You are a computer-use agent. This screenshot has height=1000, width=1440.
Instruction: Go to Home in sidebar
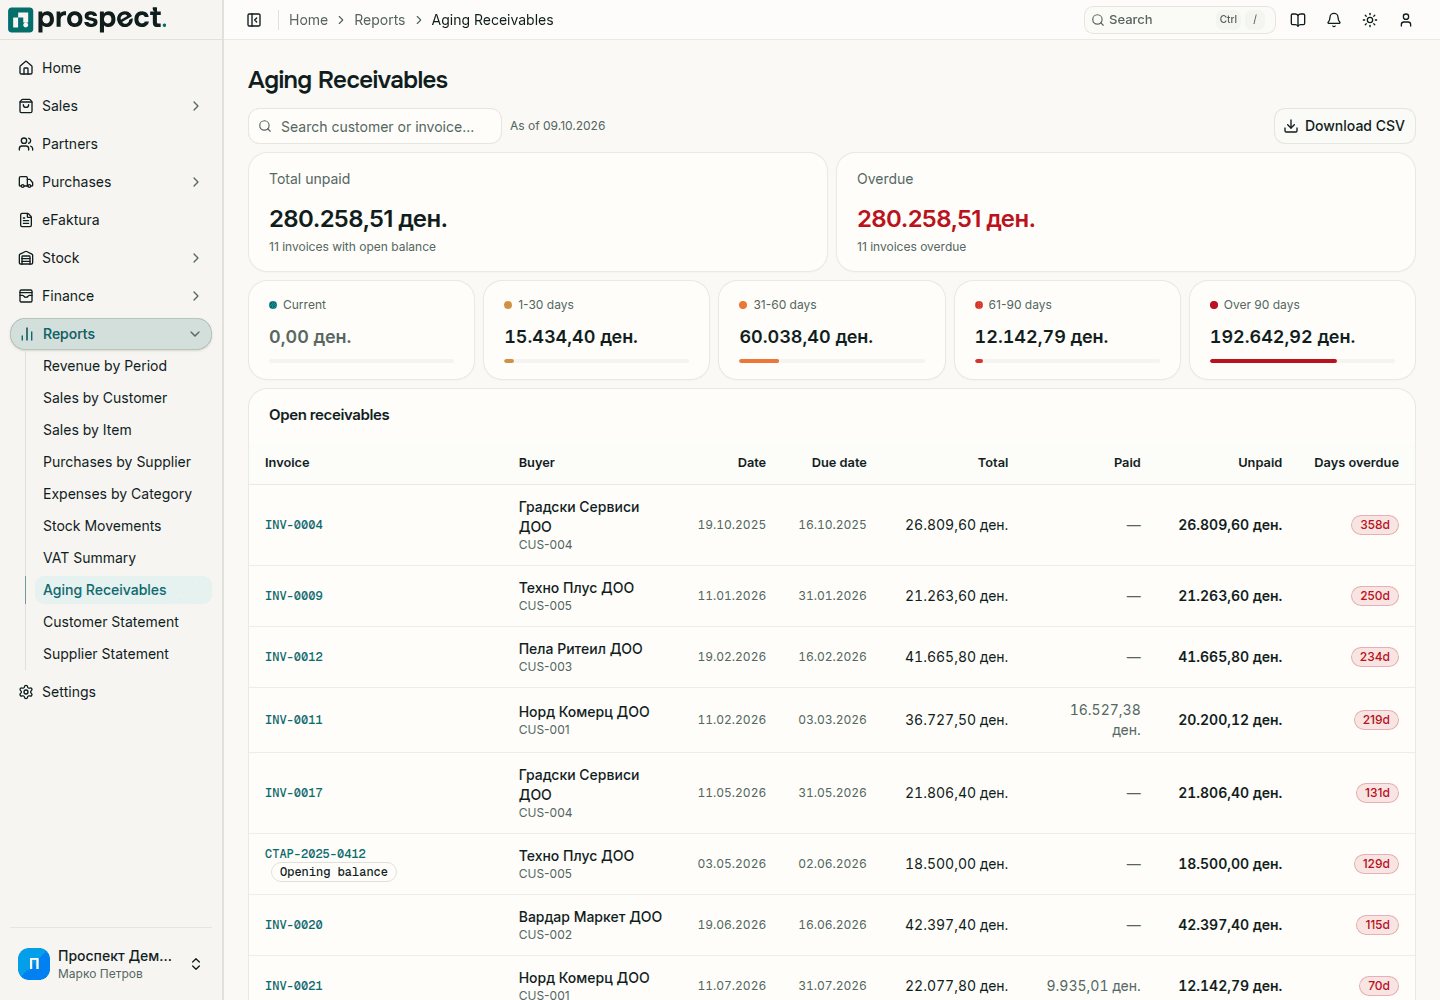(x=111, y=68)
